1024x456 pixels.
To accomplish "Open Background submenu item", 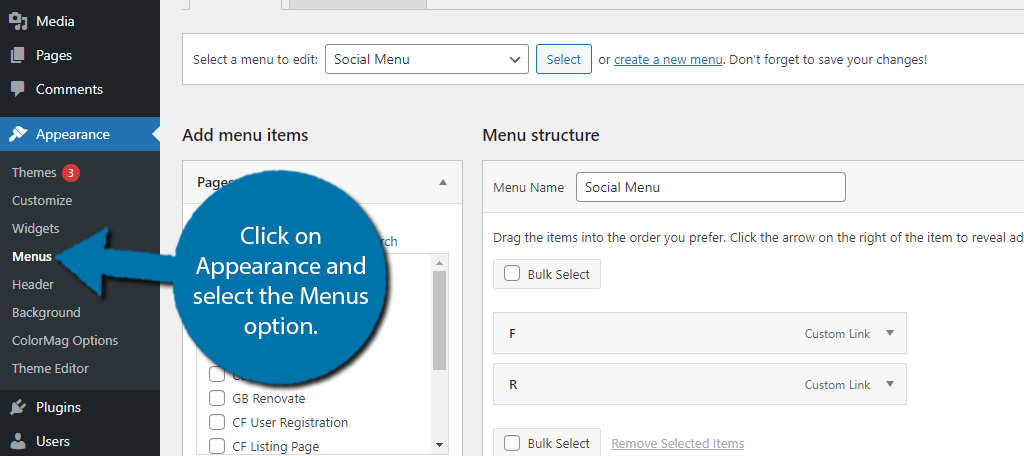I will click(46, 313).
